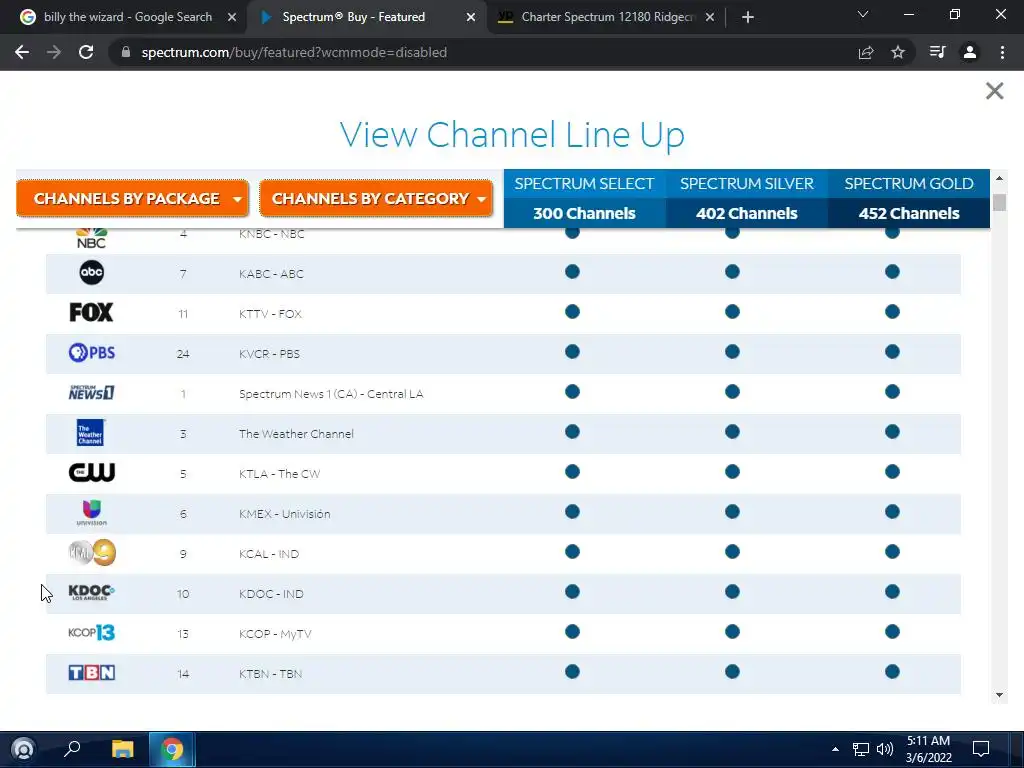
Task: Click the KTLA - The CW channel name
Action: pos(280,474)
